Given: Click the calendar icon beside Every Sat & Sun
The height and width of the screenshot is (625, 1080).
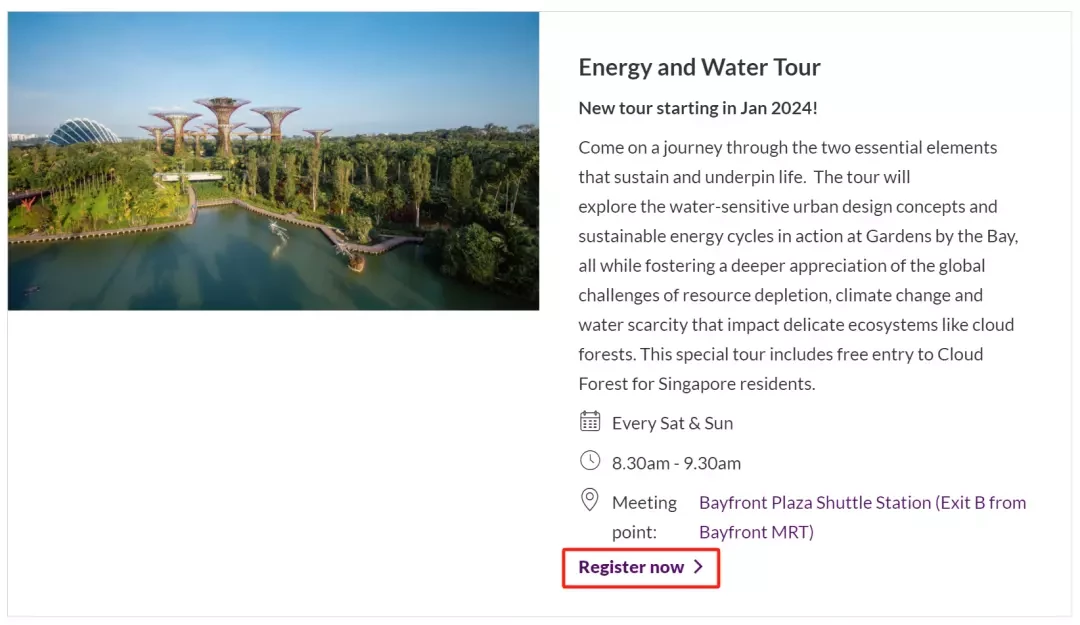Looking at the screenshot, I should [590, 421].
